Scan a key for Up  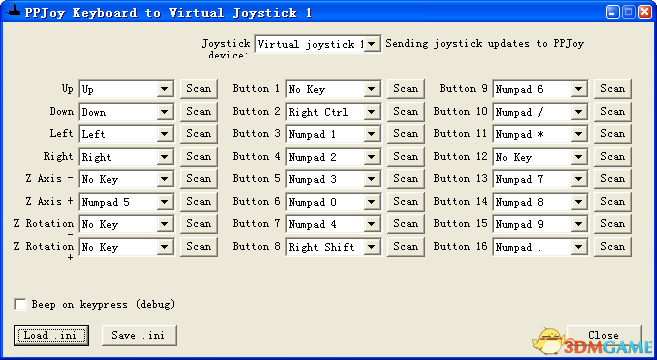click(199, 89)
